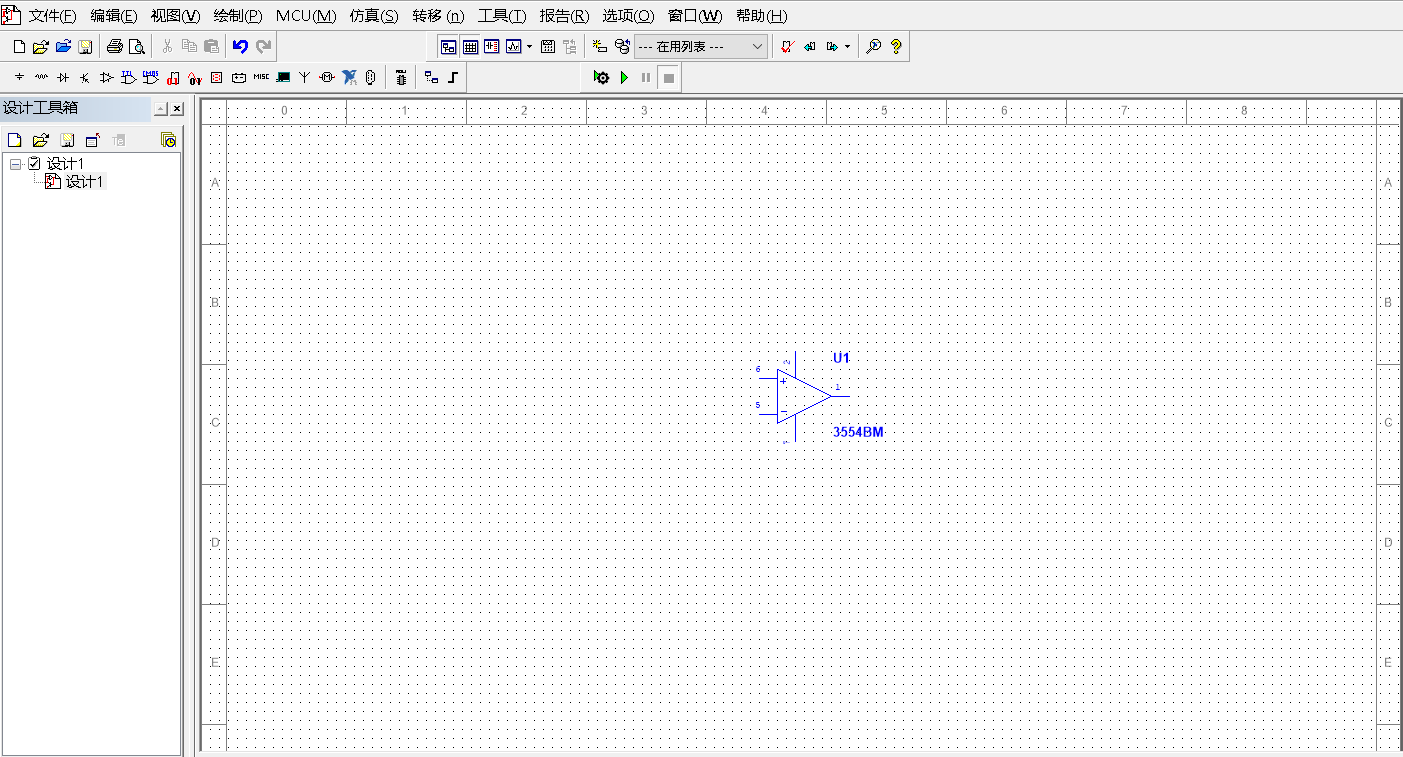
Task: Open the MISC components group
Action: [261, 77]
